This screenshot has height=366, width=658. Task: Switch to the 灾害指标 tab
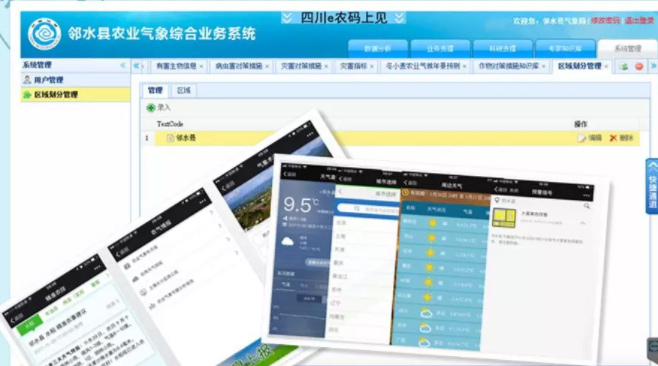tap(353, 66)
